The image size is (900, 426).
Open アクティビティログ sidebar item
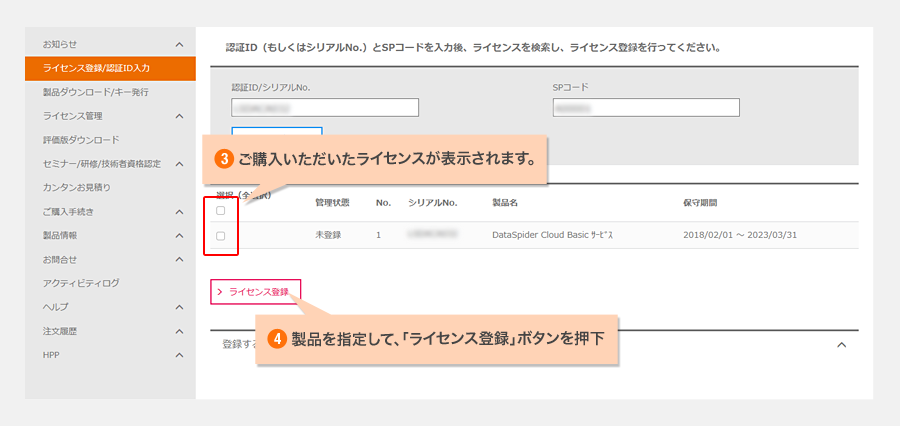[81, 283]
